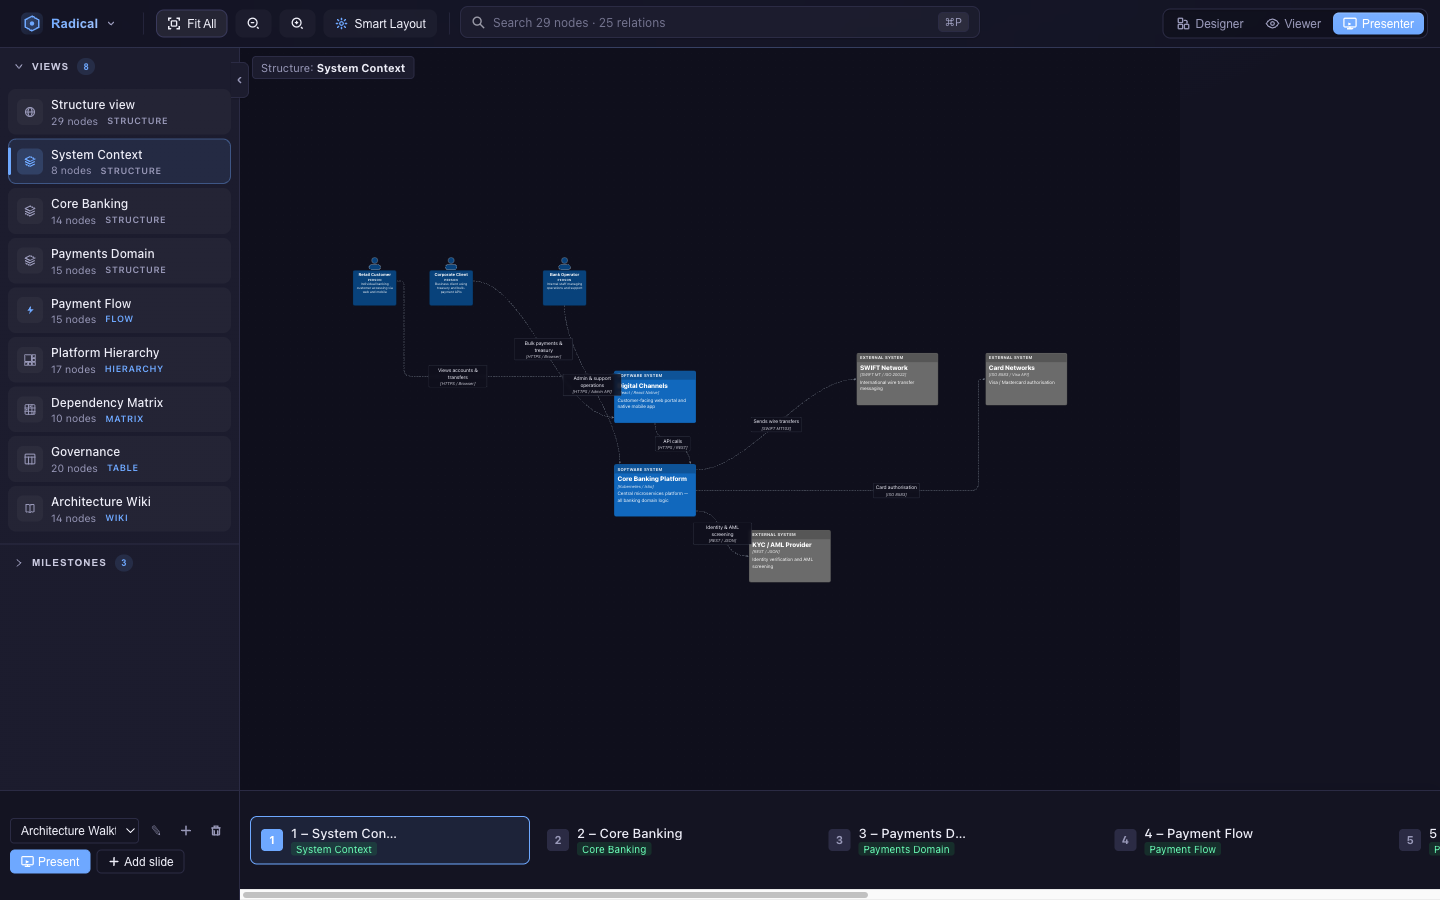Click the Structure view globe icon

[x=30, y=112]
